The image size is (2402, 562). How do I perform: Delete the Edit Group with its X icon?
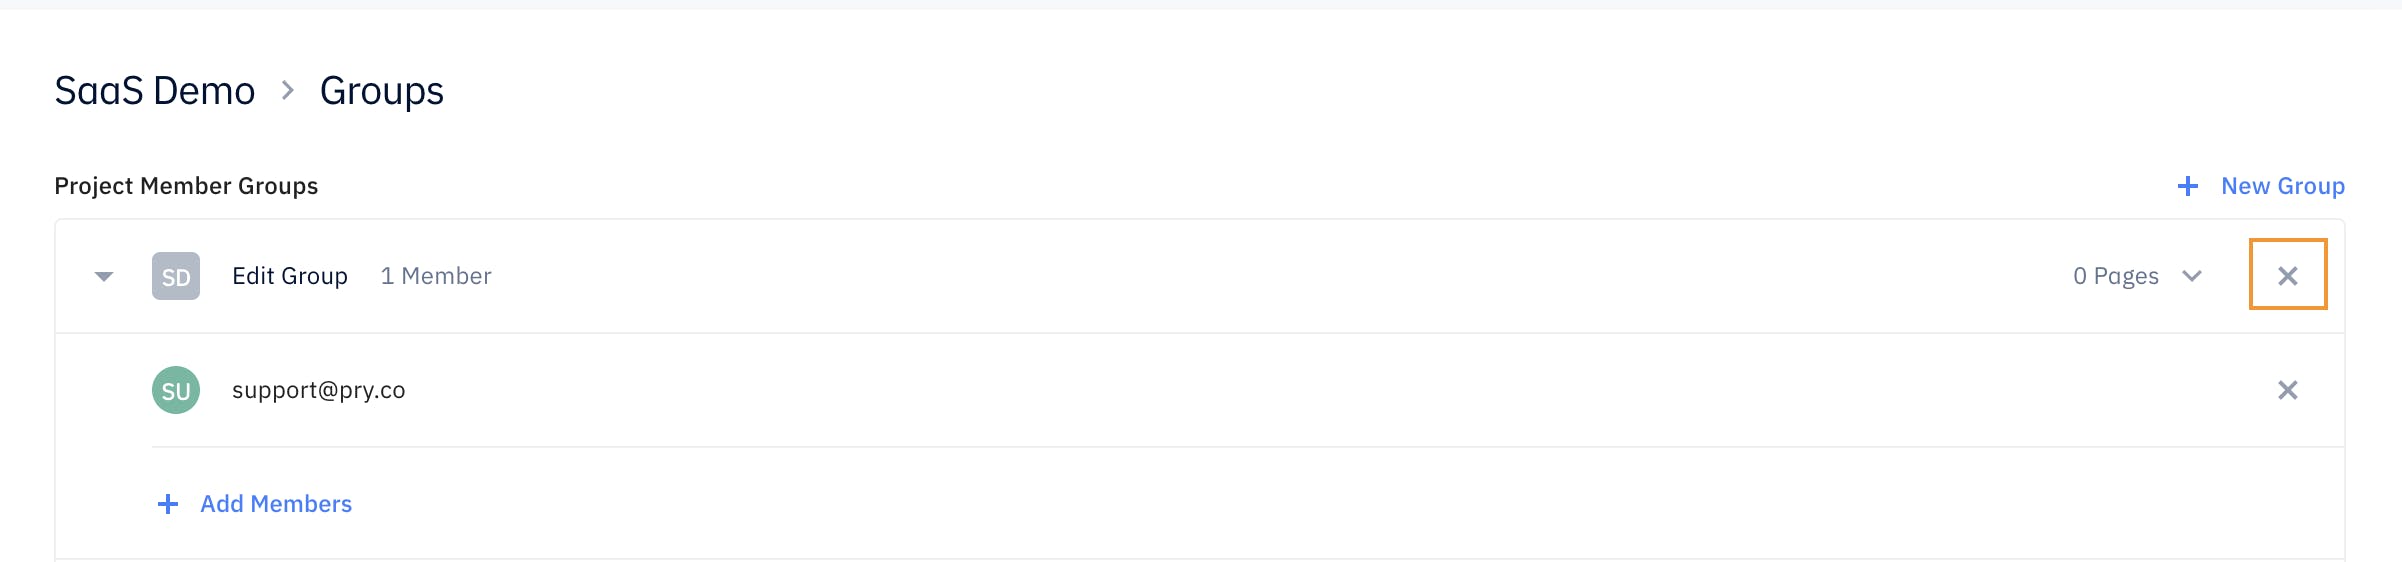pos(2287,275)
